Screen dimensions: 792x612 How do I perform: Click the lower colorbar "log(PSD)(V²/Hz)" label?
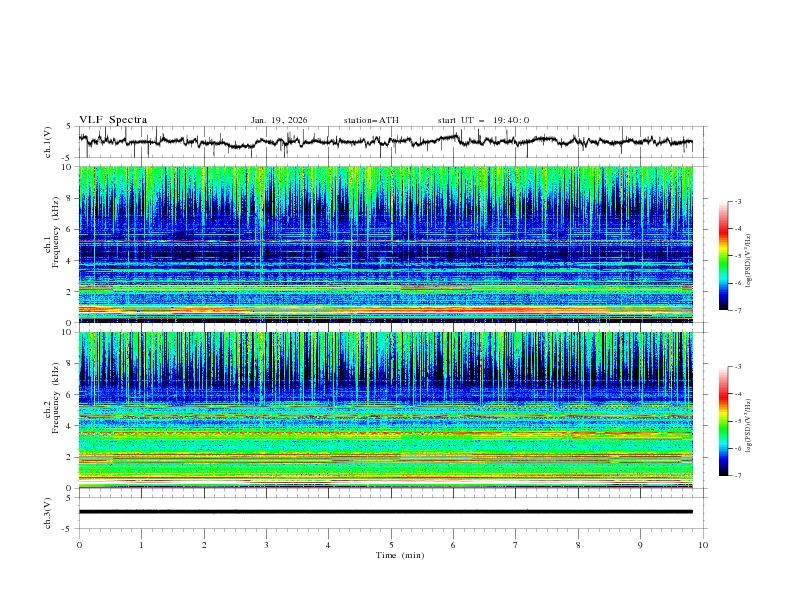748,426
